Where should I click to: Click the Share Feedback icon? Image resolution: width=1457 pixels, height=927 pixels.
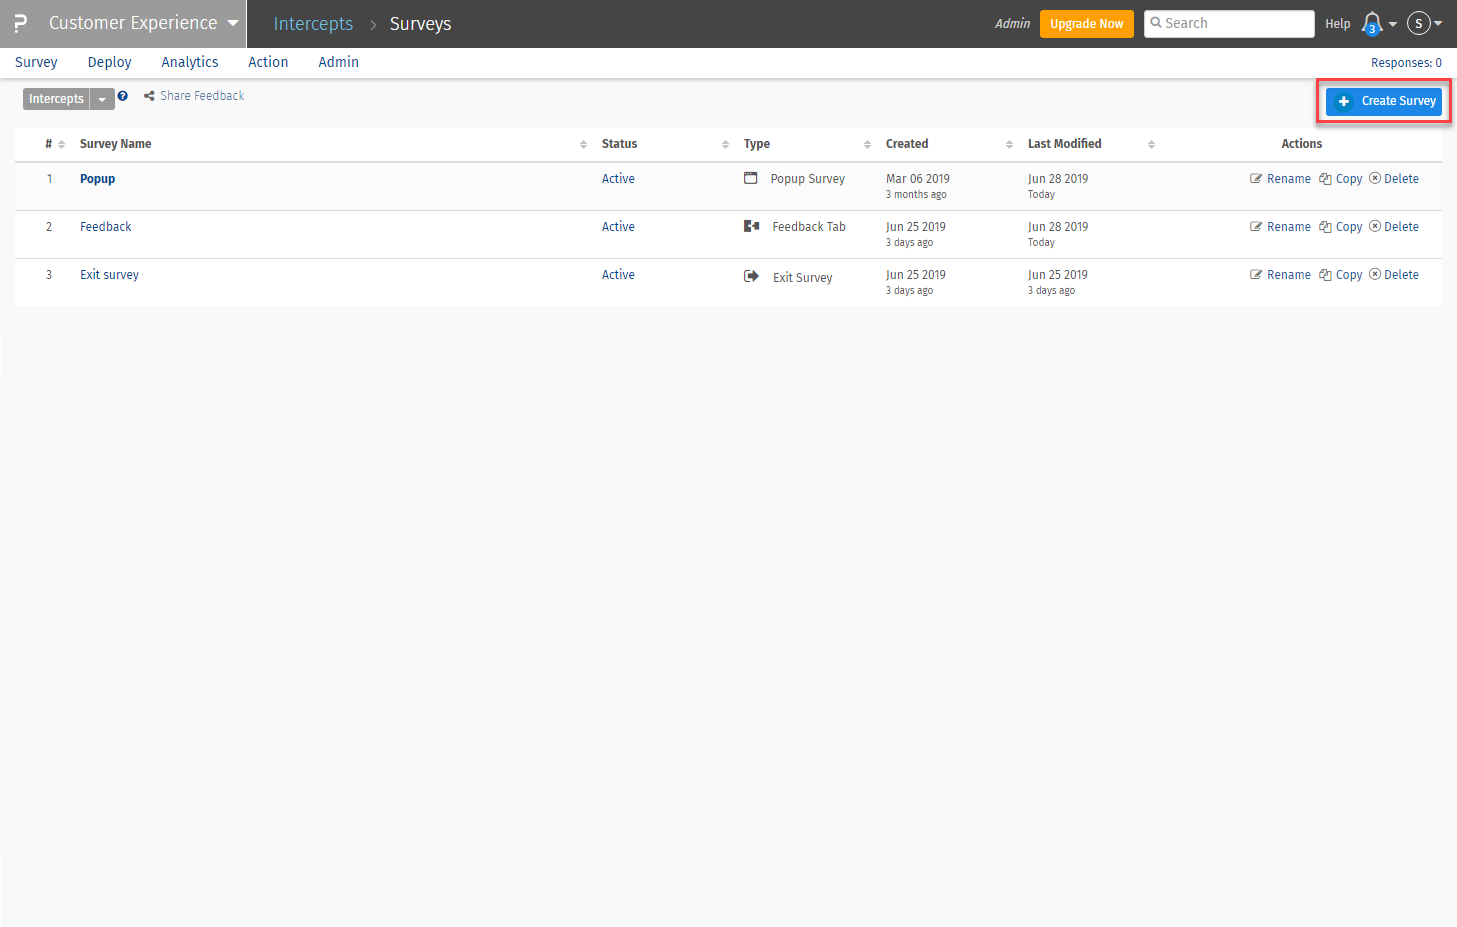[x=149, y=96]
